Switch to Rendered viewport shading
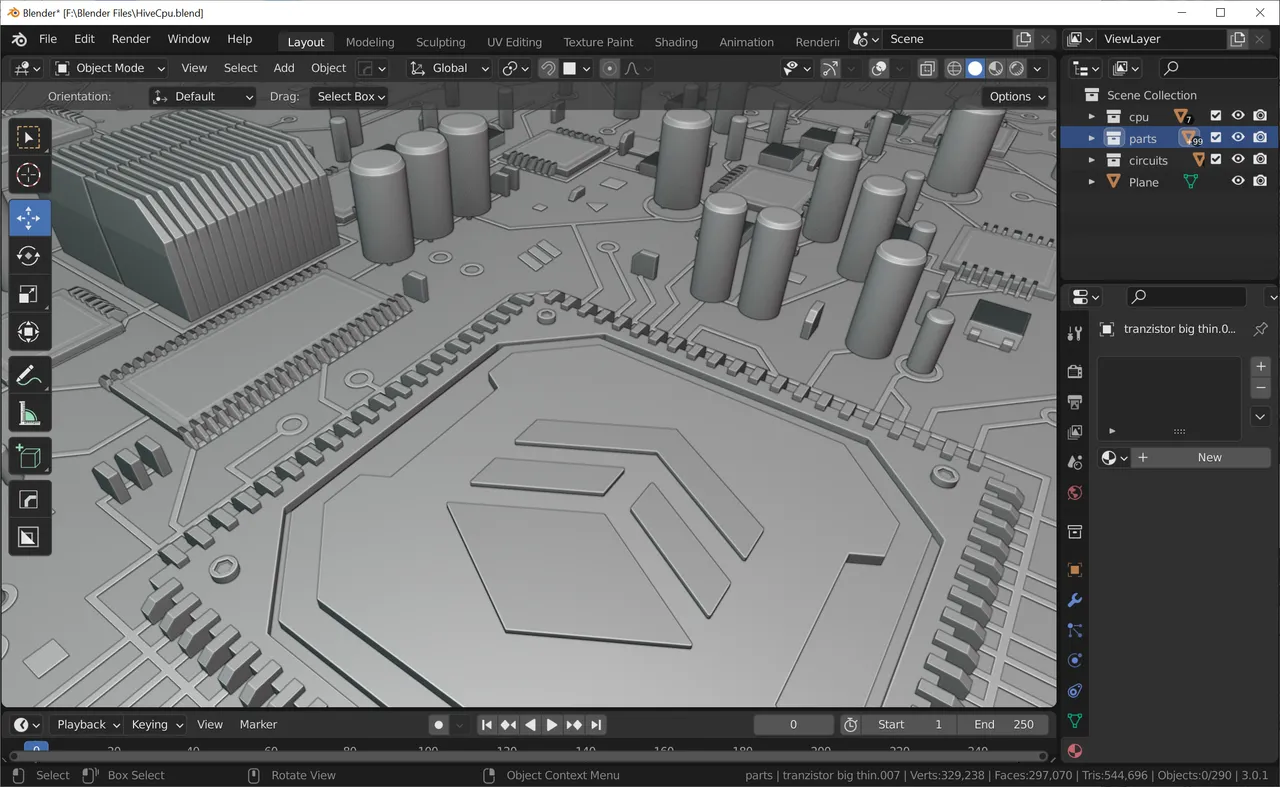The image size is (1280, 787). point(1017,68)
